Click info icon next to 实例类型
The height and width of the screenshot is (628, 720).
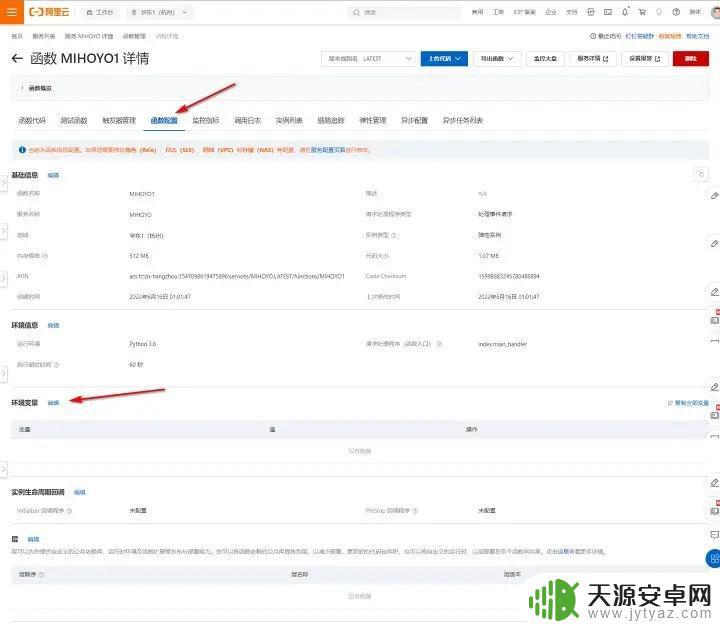pos(394,235)
